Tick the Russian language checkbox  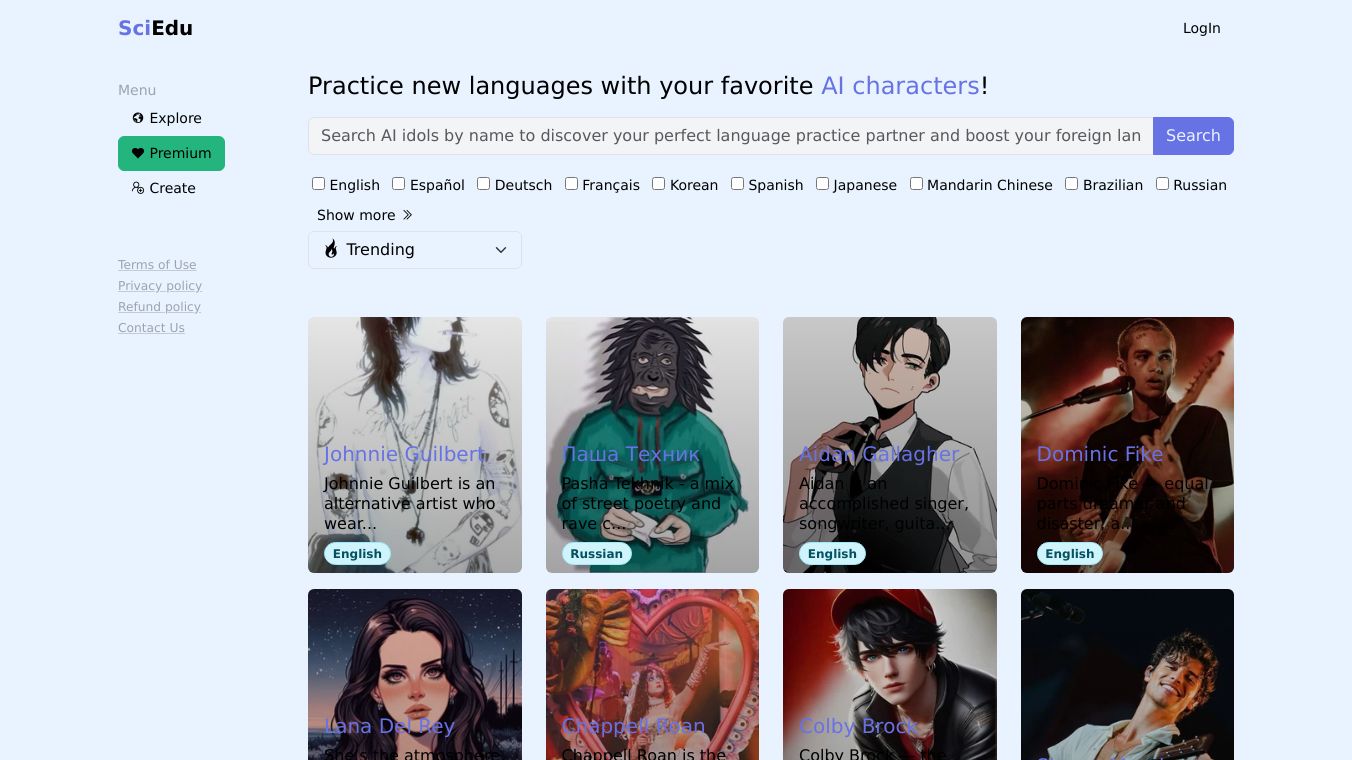[1162, 184]
